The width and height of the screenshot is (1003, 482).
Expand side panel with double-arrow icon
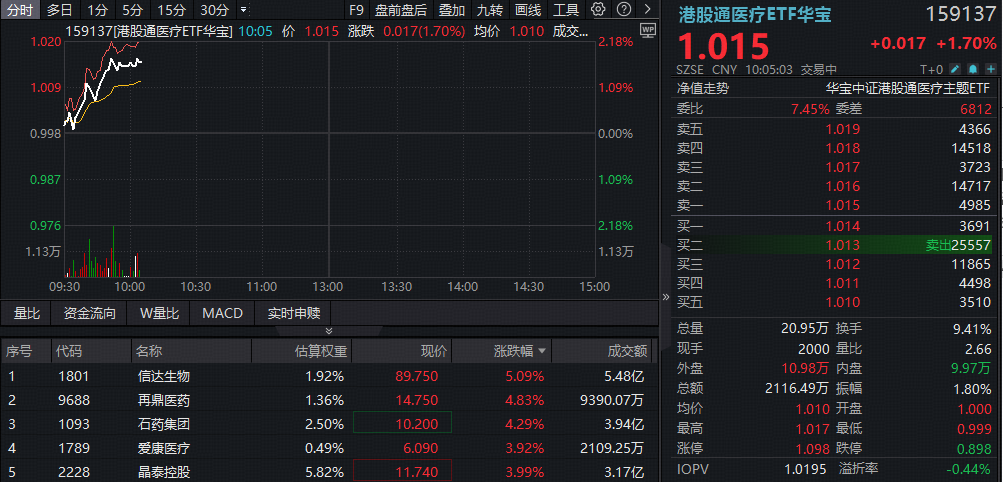665,297
